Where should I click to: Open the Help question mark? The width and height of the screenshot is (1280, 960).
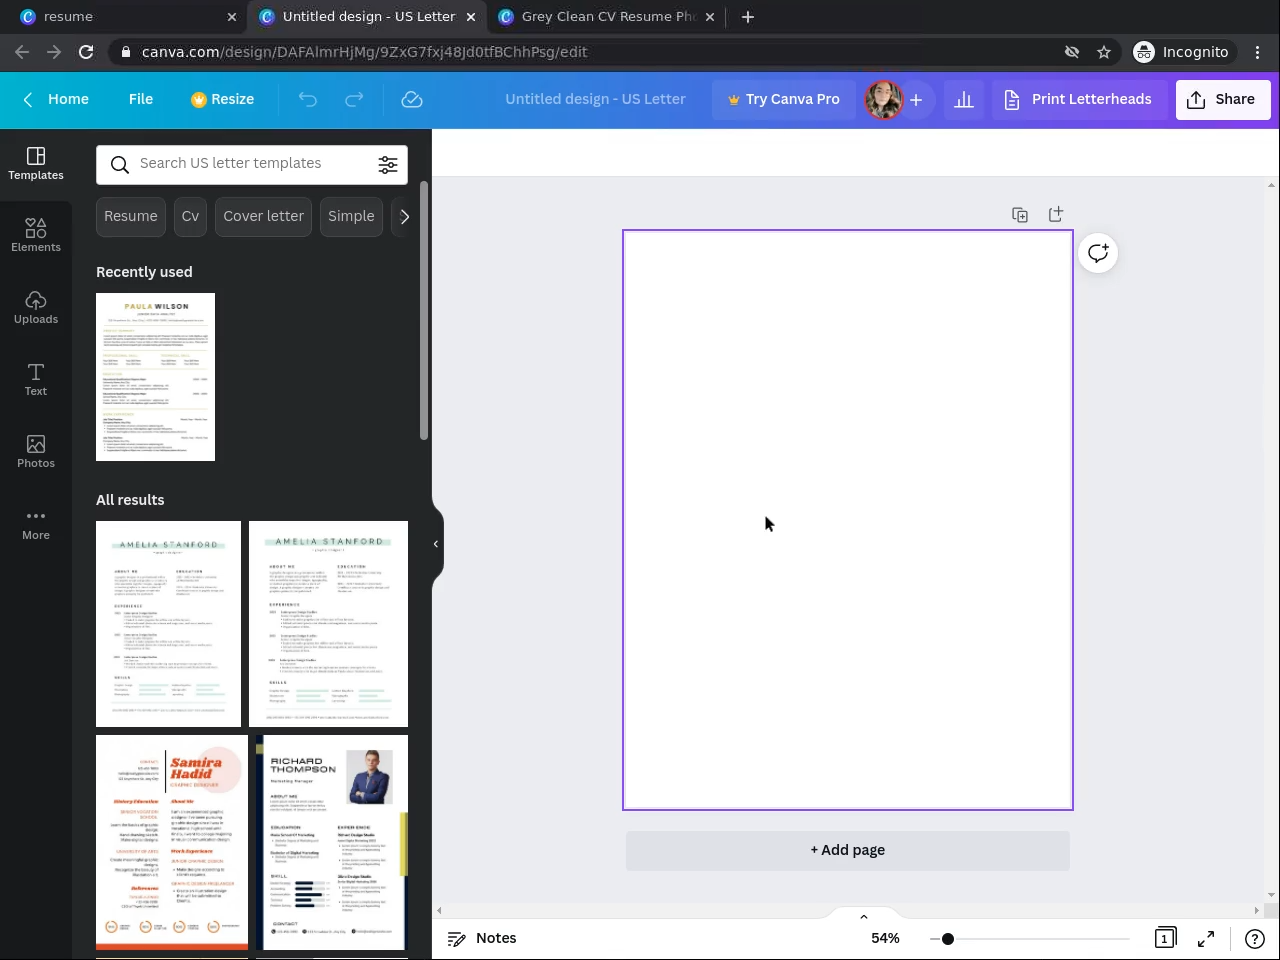click(x=1254, y=938)
